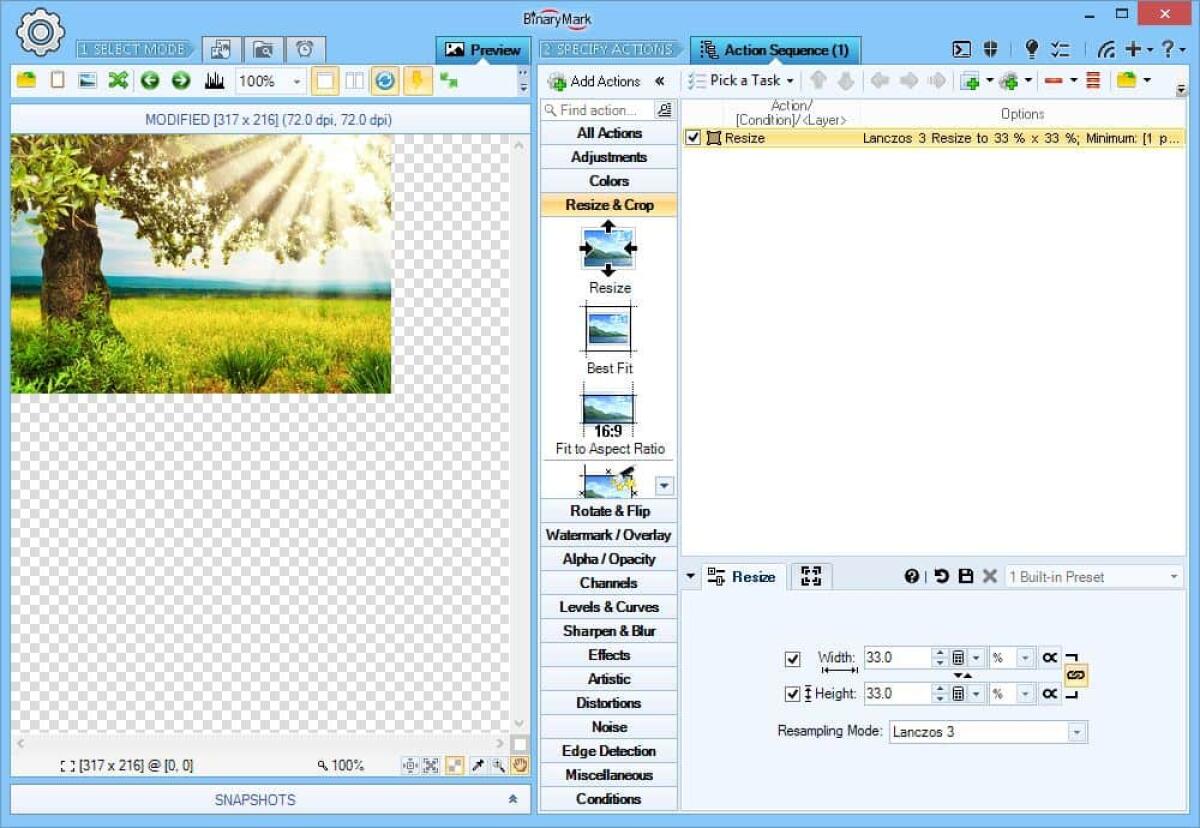This screenshot has height=828, width=1200.
Task: Open the settings gear in top-left corner
Action: coord(40,33)
